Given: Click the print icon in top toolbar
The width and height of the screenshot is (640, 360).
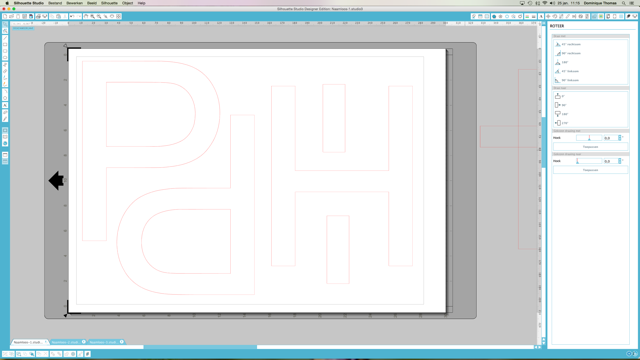Looking at the screenshot, I should [x=38, y=16].
